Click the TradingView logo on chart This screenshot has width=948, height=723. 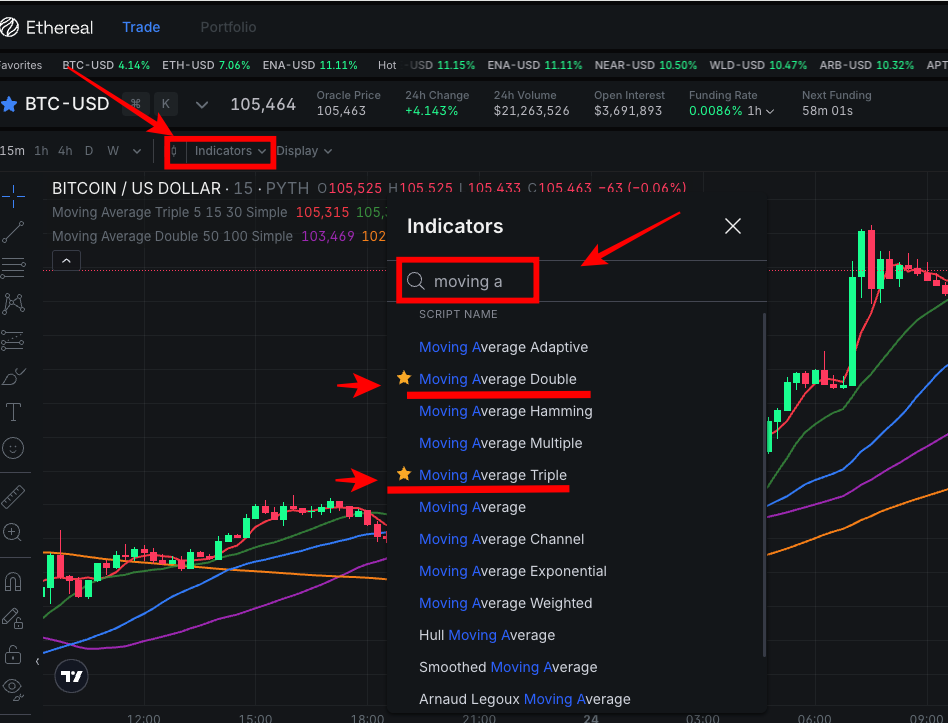[x=71, y=676]
